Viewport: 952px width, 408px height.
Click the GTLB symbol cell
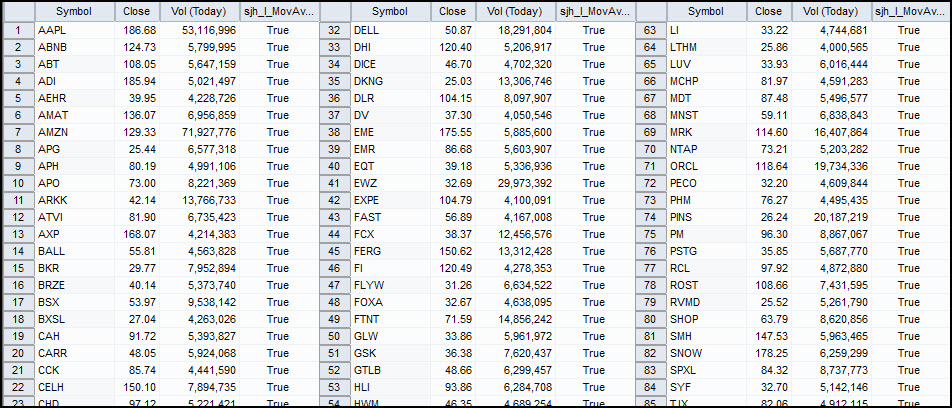click(x=391, y=370)
